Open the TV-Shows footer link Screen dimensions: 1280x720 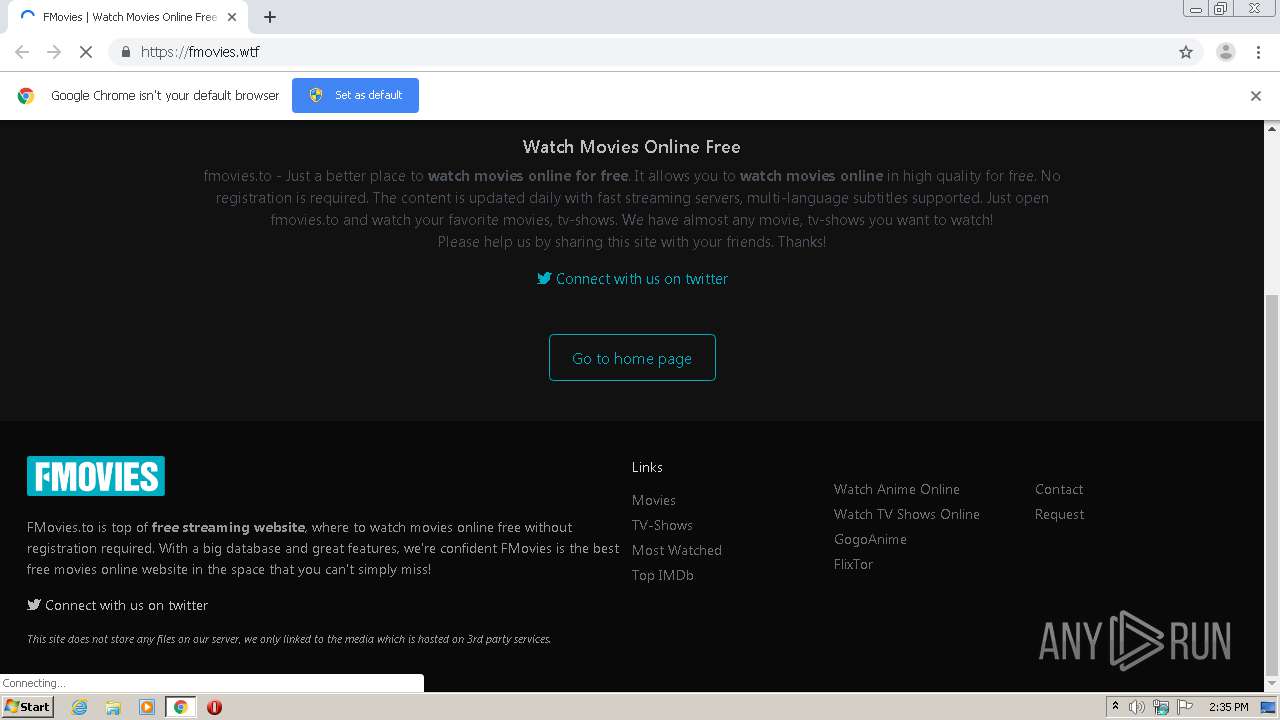[x=662, y=525]
